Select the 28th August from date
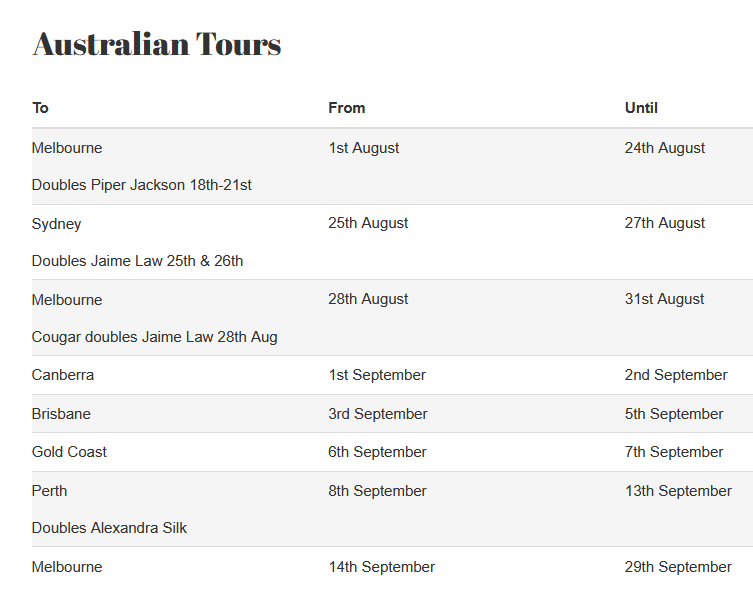 tap(368, 299)
